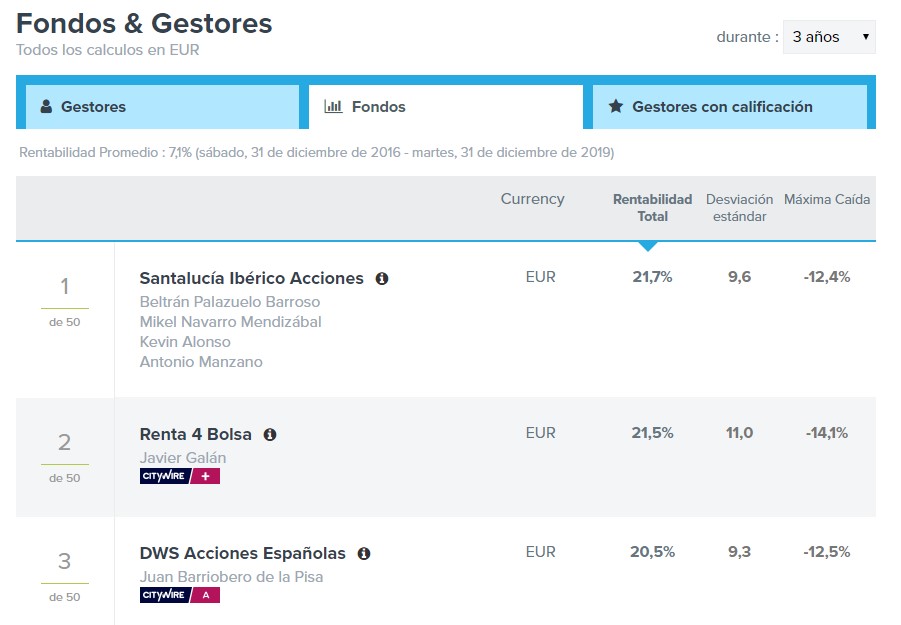Click the 21,7% total return value
Image resolution: width=901 pixels, height=625 pixels.
652,277
